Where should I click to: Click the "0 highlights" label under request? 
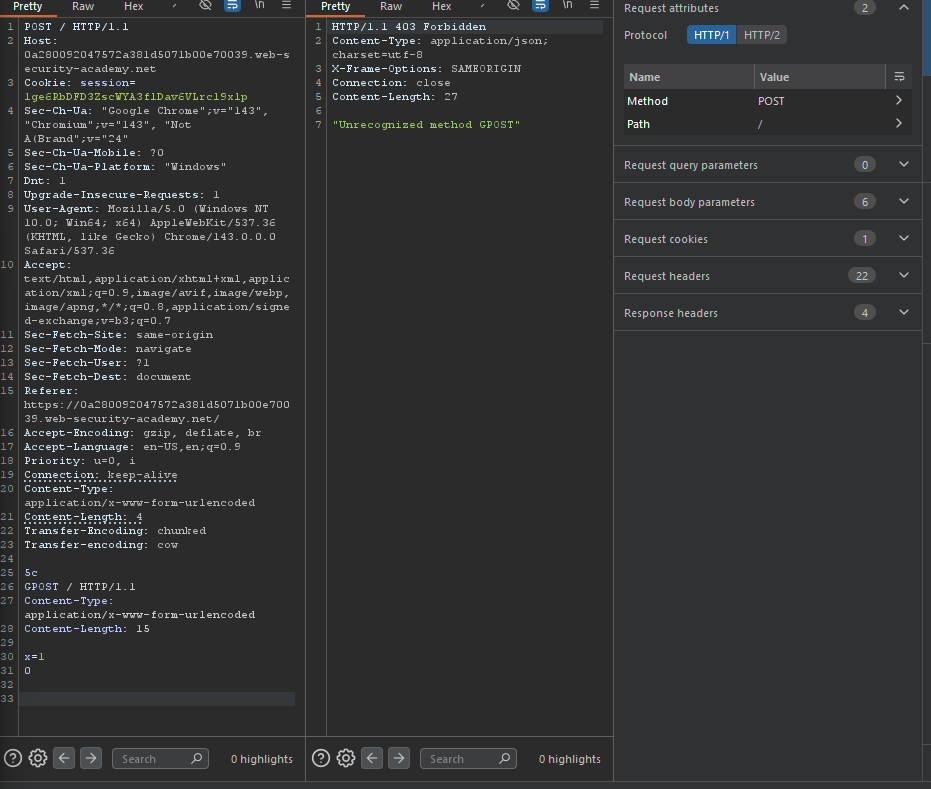[x=261, y=759]
